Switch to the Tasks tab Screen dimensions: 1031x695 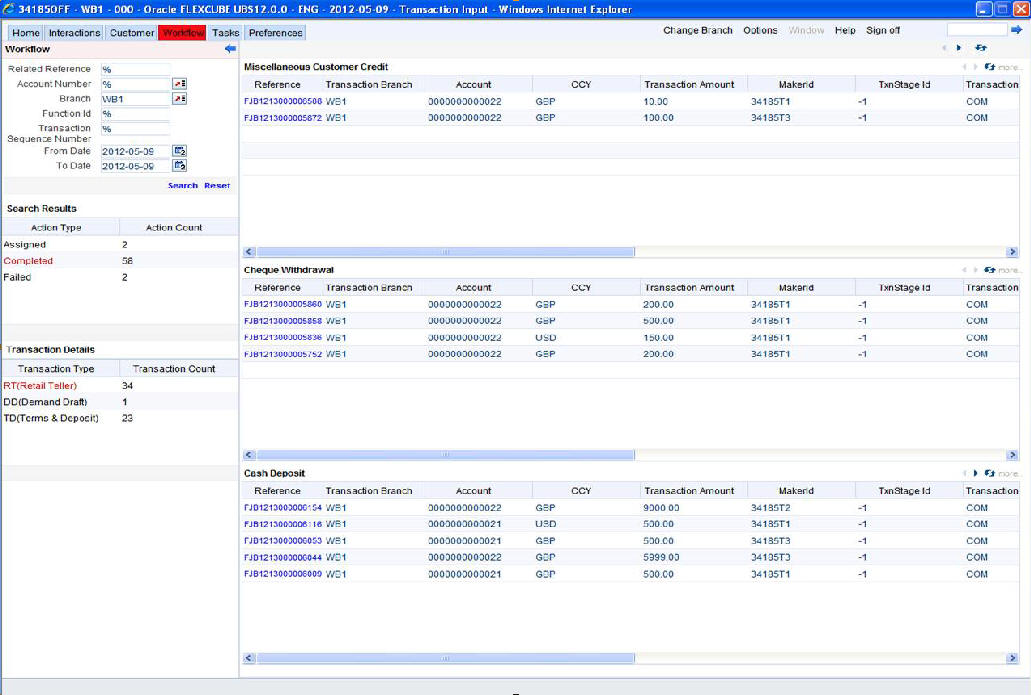tap(225, 33)
